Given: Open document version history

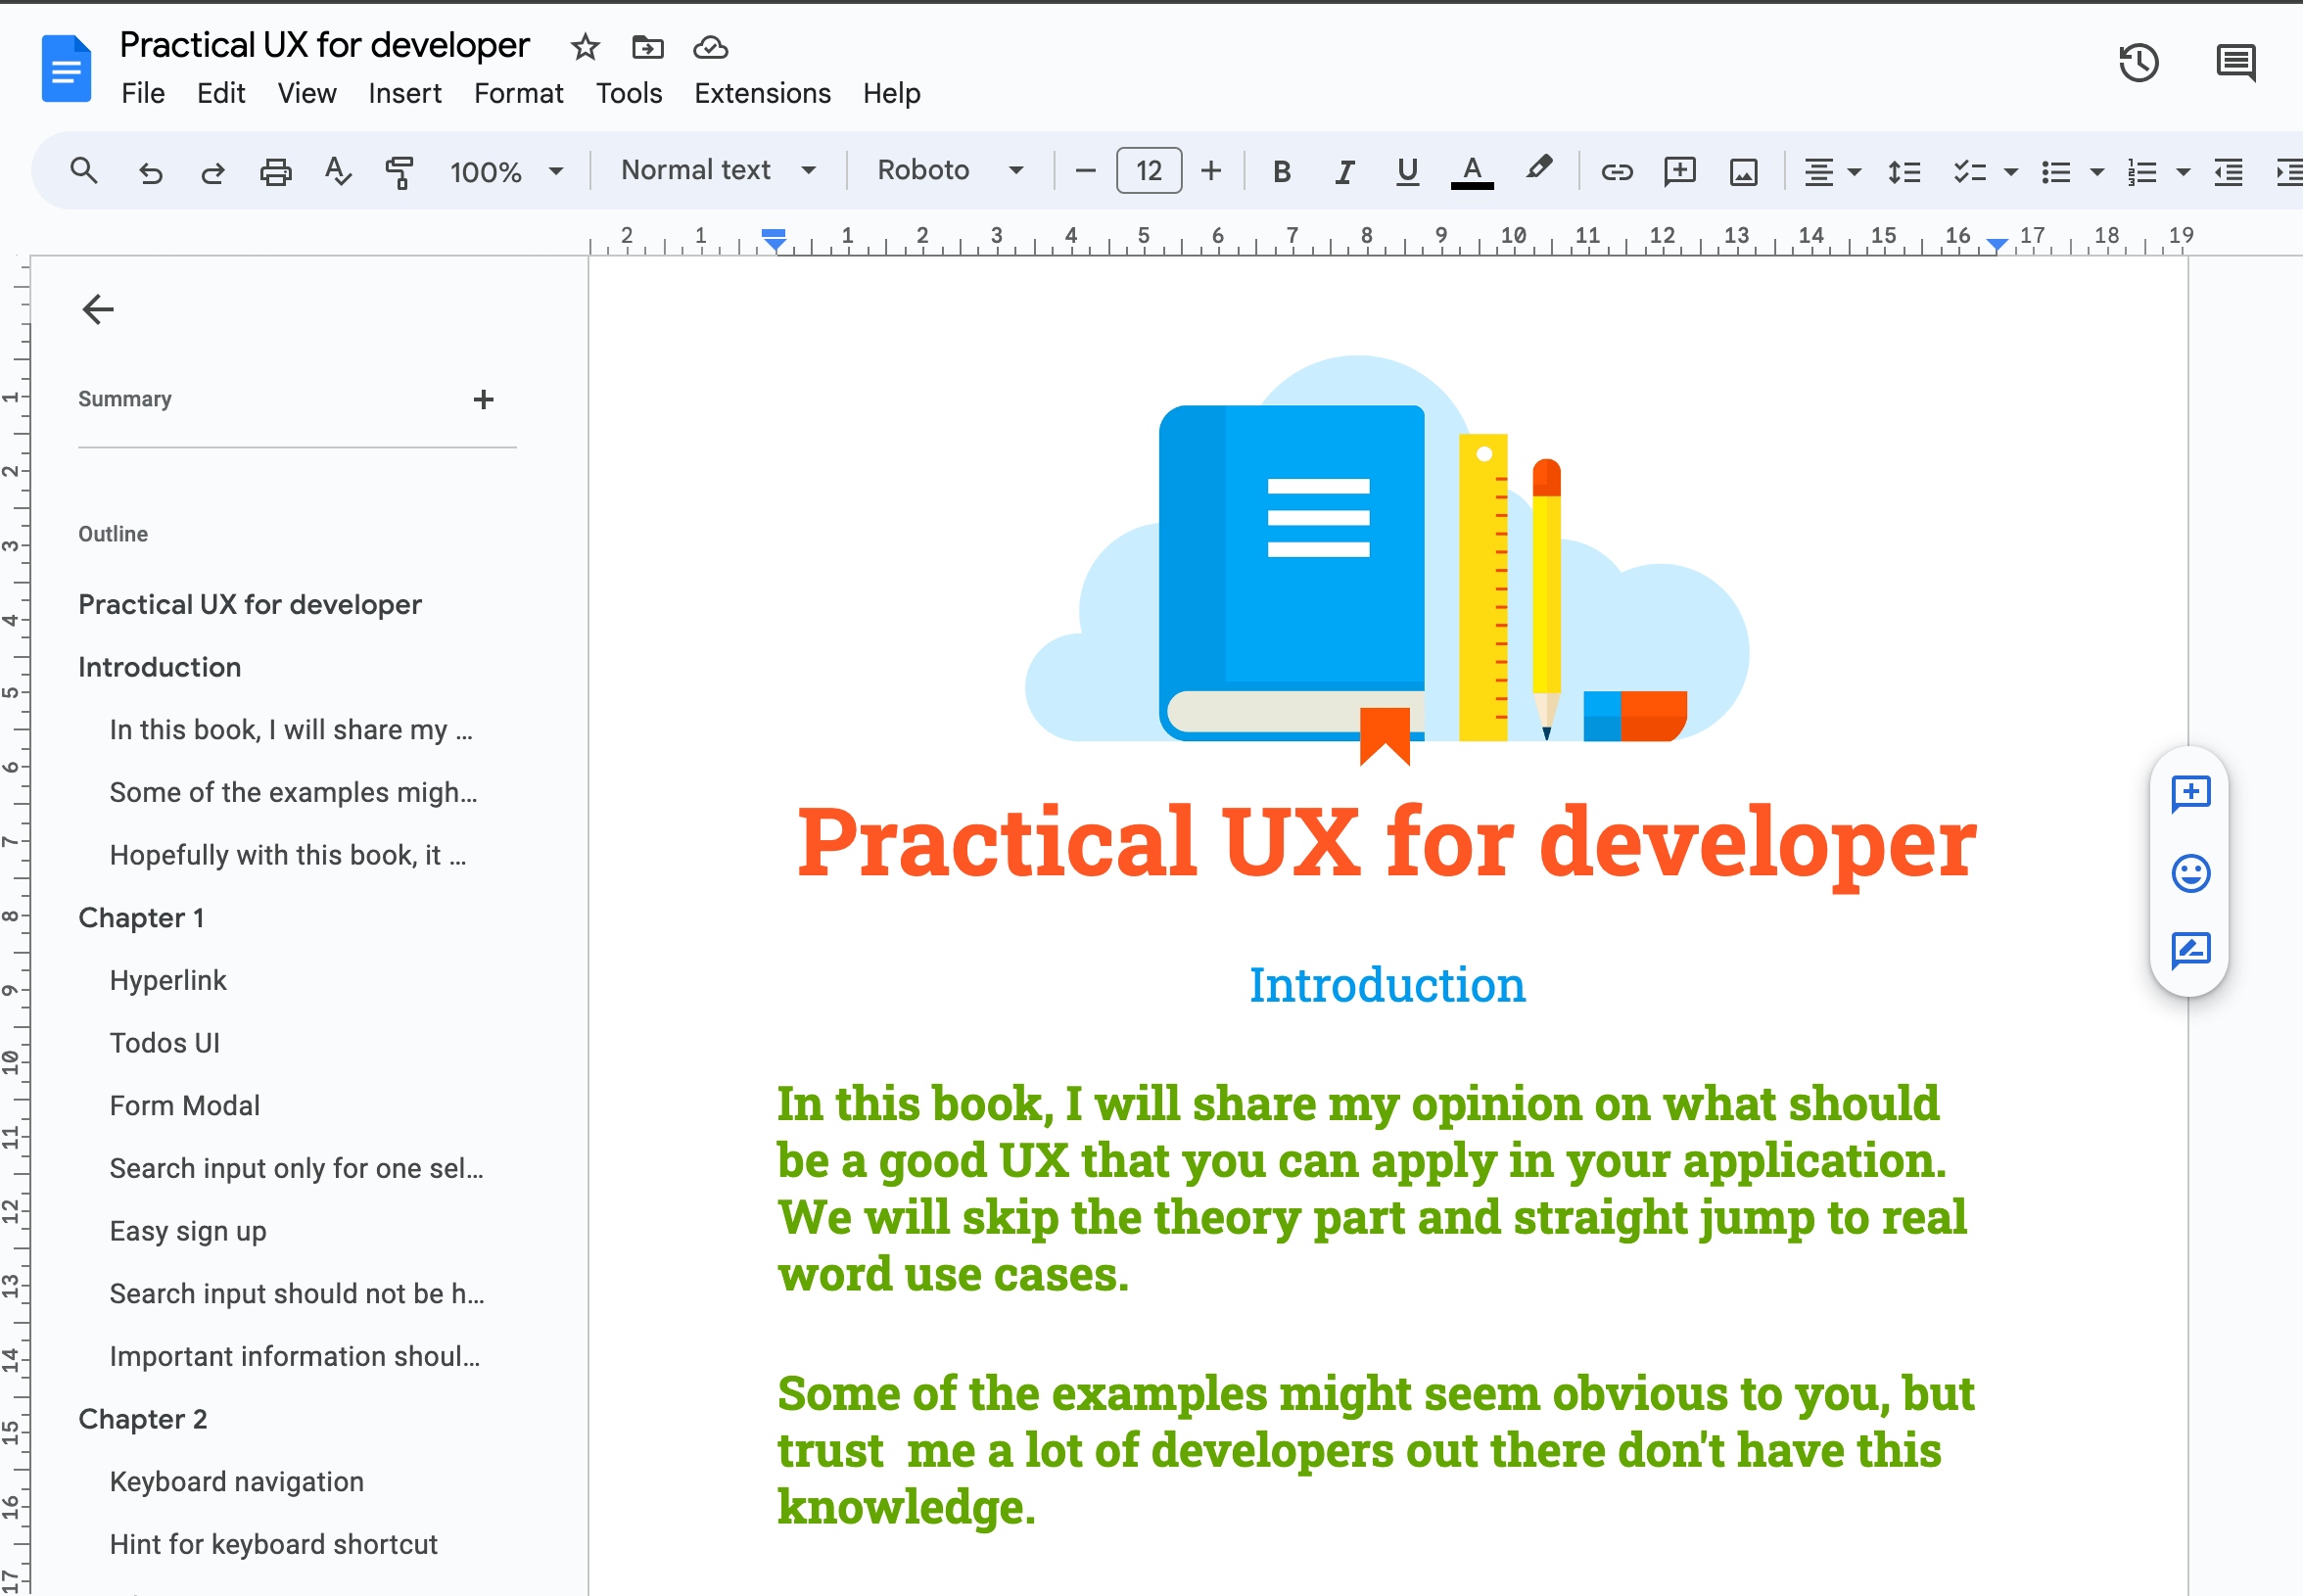Looking at the screenshot, I should 2139,62.
